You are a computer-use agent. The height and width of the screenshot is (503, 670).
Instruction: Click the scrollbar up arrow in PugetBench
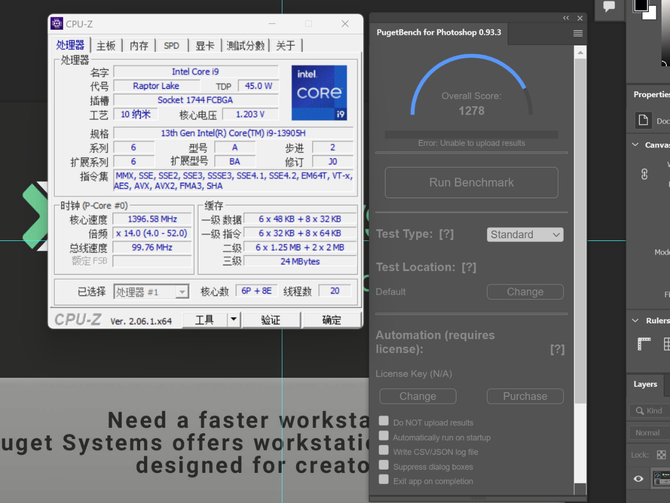coord(580,53)
